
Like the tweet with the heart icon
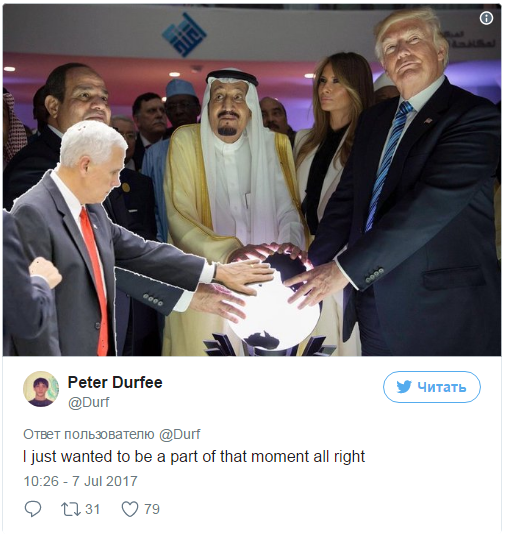[130, 509]
